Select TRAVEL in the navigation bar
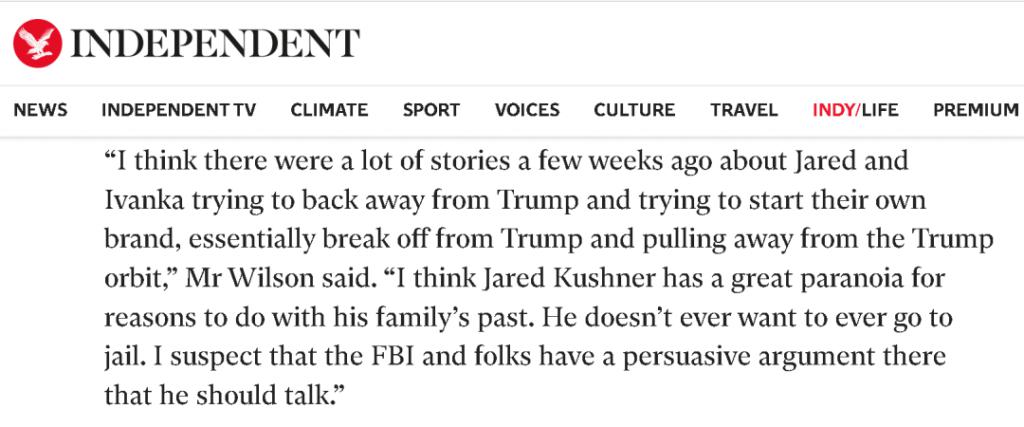Viewport: 1024px width, 427px height. pyautogui.click(x=744, y=110)
